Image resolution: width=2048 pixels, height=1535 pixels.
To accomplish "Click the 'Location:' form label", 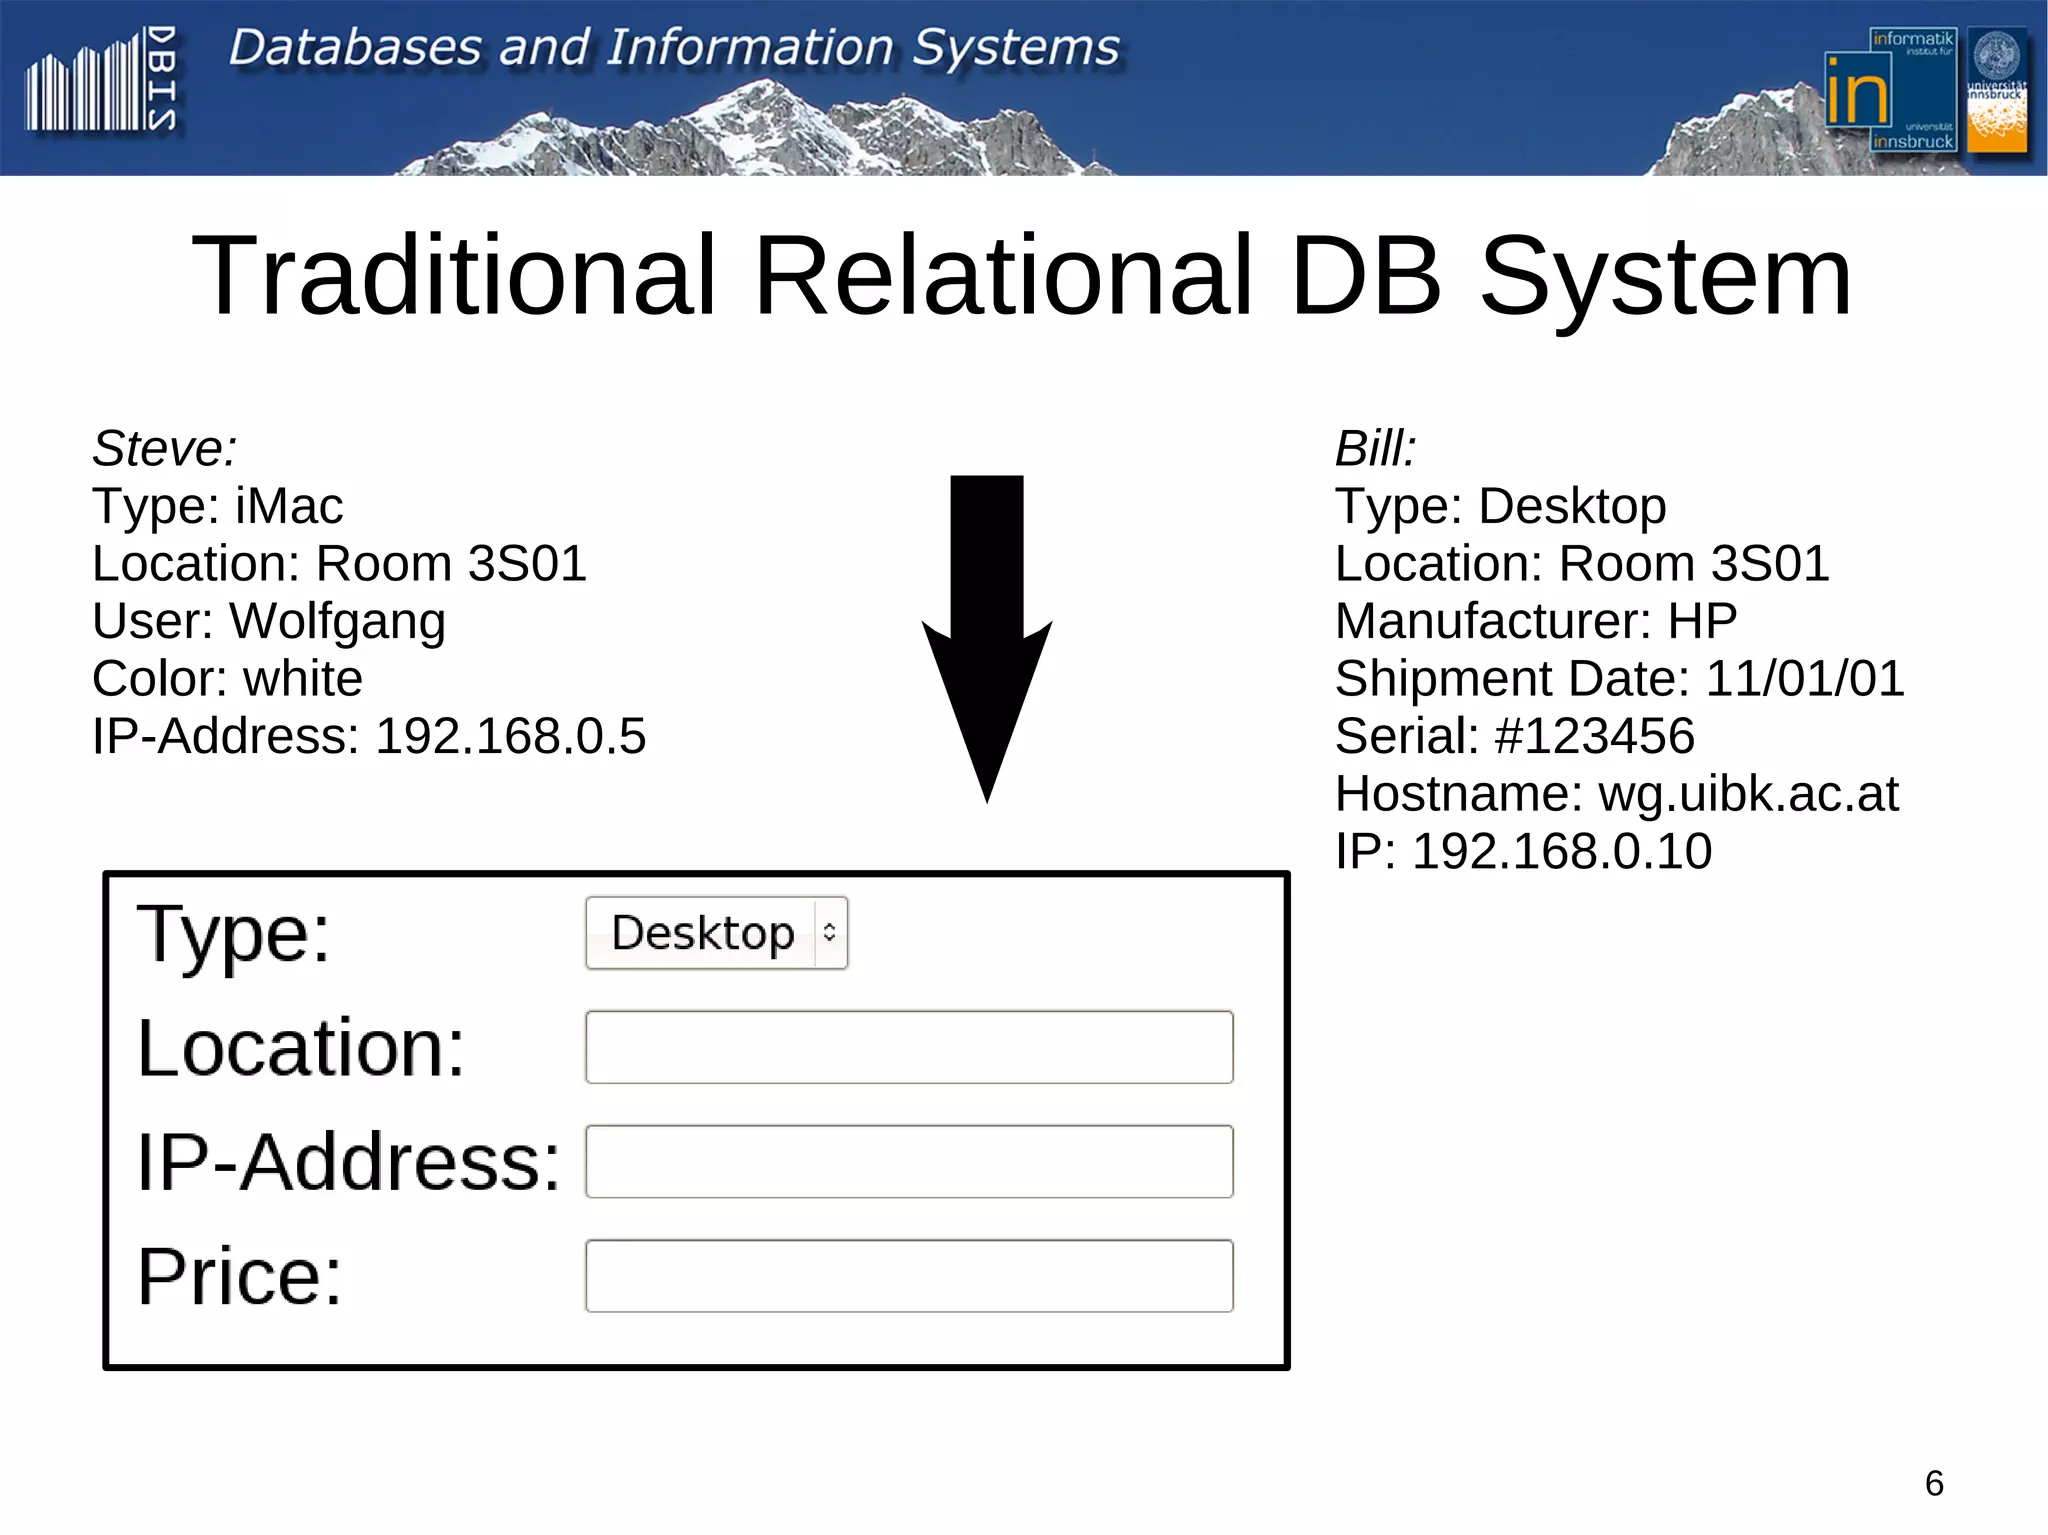I will [301, 1048].
